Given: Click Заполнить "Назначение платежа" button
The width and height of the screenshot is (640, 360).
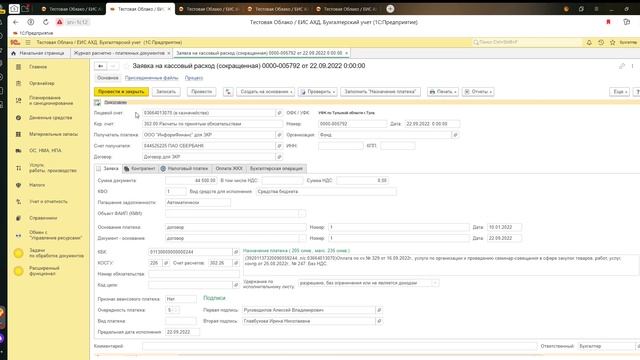Looking at the screenshot, I should coord(380,92).
